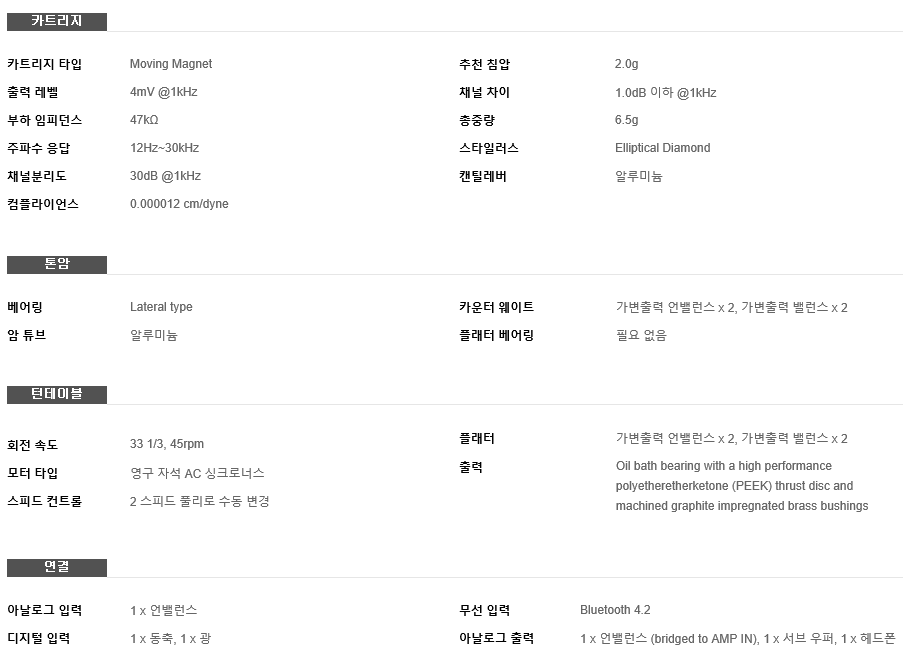Screen dimensions: 914x672
Task: Click the 추천 침압 label
Action: [x=484, y=64]
